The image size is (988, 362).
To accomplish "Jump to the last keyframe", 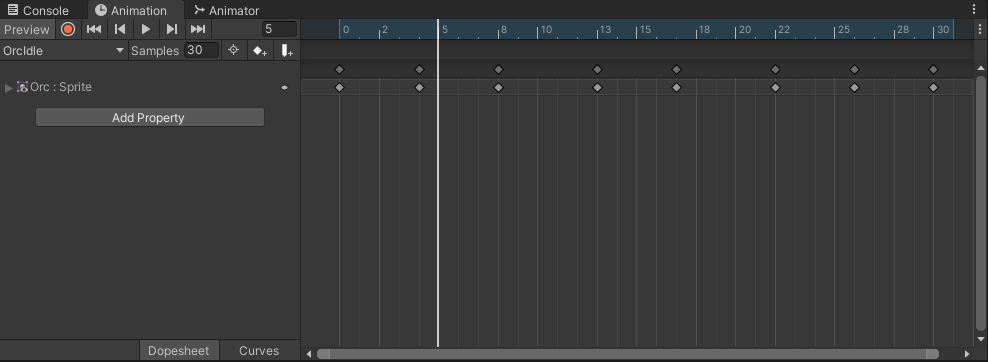I will pyautogui.click(x=198, y=29).
